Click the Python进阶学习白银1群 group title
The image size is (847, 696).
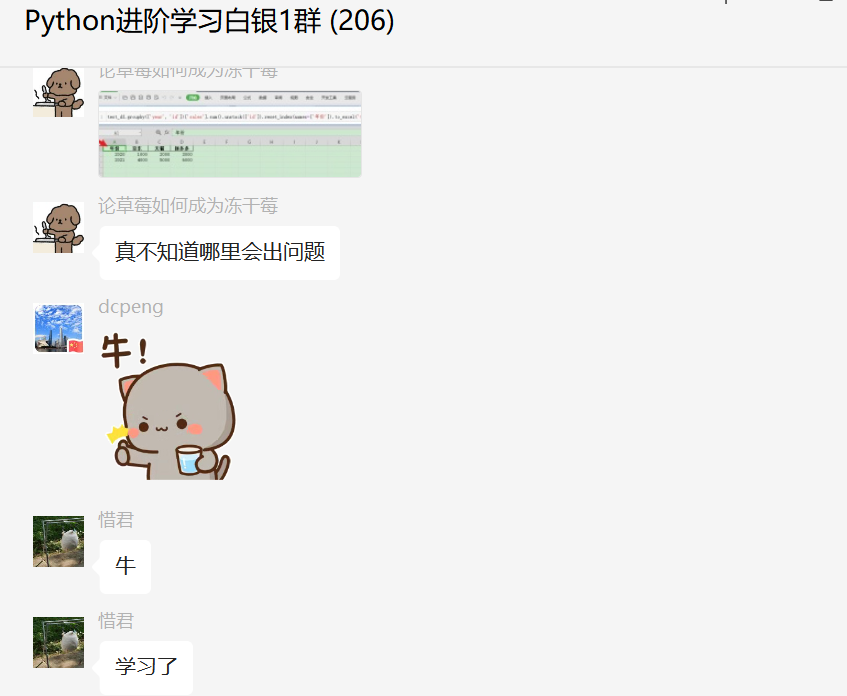point(173,22)
